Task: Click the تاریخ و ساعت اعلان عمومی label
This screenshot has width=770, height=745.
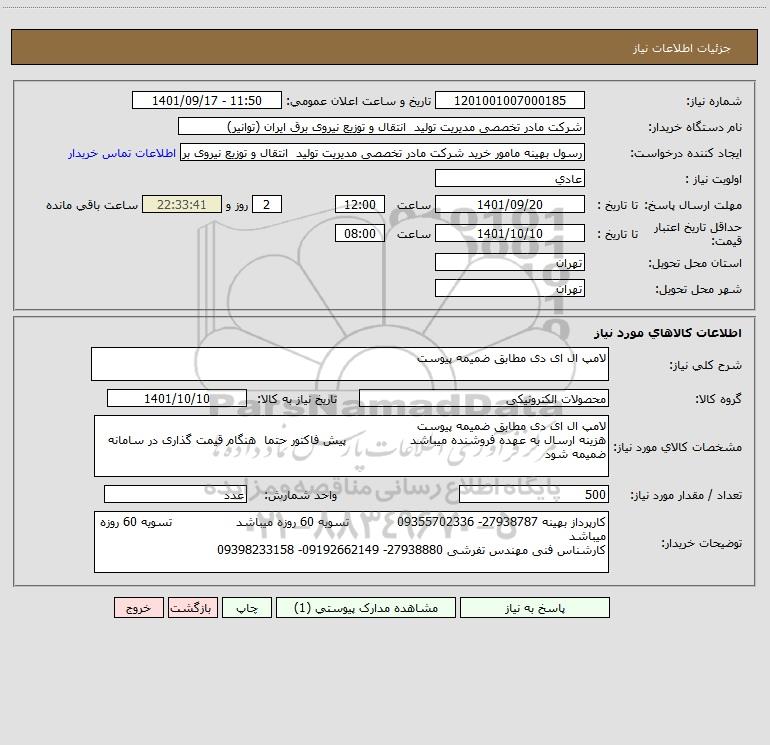Action: 359,101
